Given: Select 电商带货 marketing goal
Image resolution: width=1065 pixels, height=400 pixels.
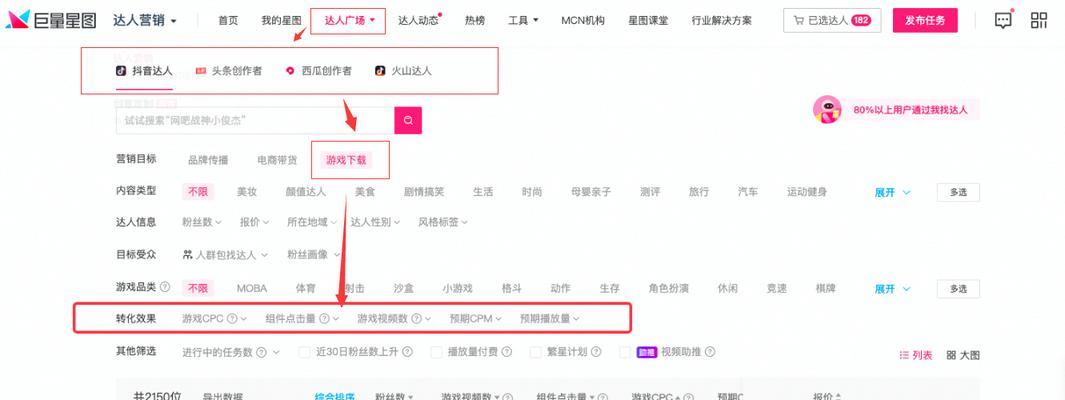Looking at the screenshot, I should [x=277, y=160].
